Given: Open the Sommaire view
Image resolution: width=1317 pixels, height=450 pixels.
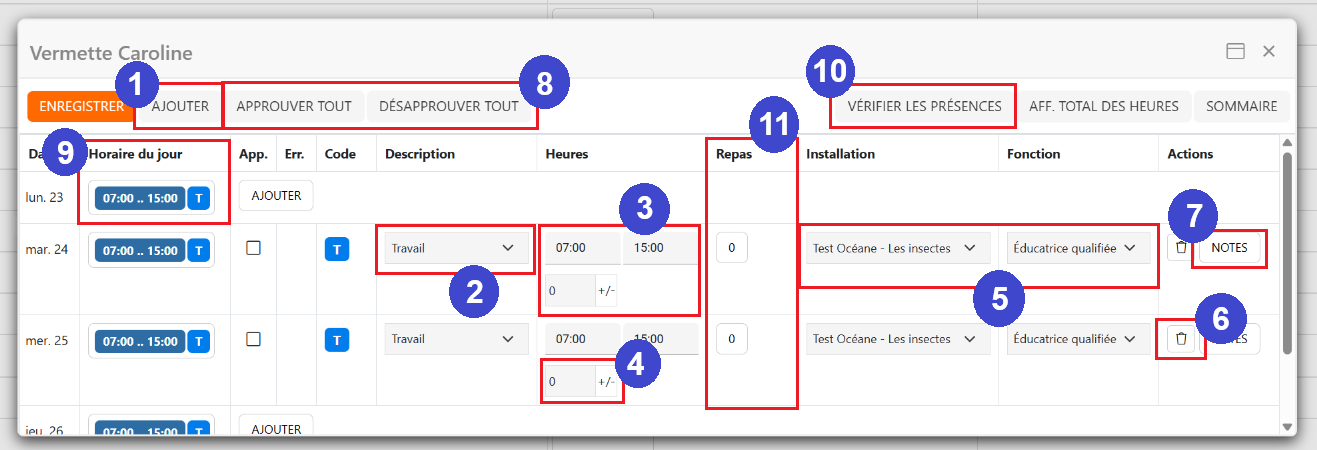Looking at the screenshot, I should click(1241, 106).
